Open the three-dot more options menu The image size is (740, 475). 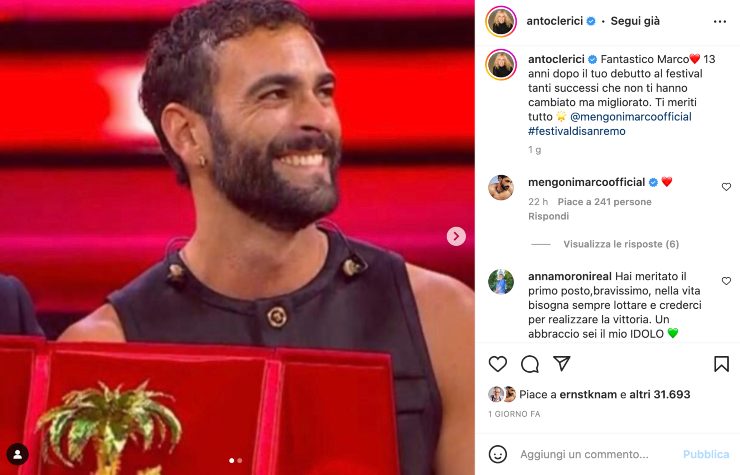point(720,22)
